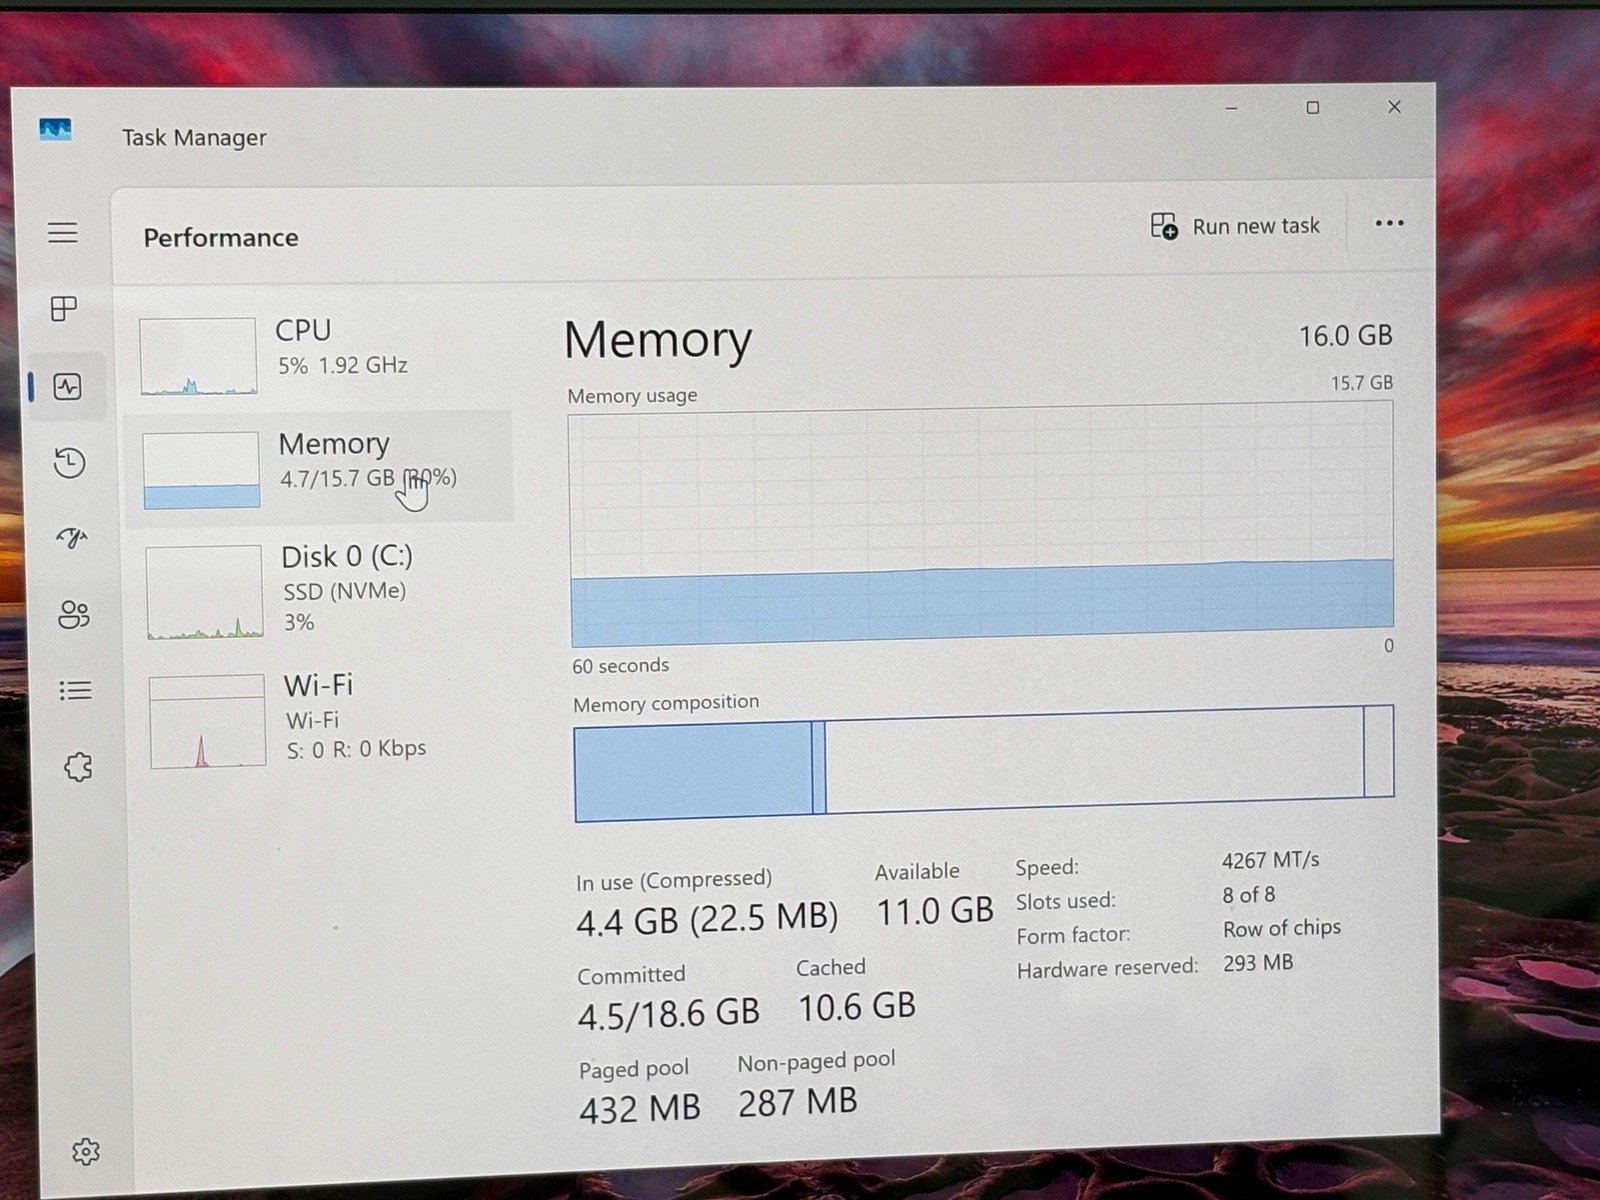Open Task Manager settings gear
This screenshot has width=1600, height=1200.
pos(86,1152)
